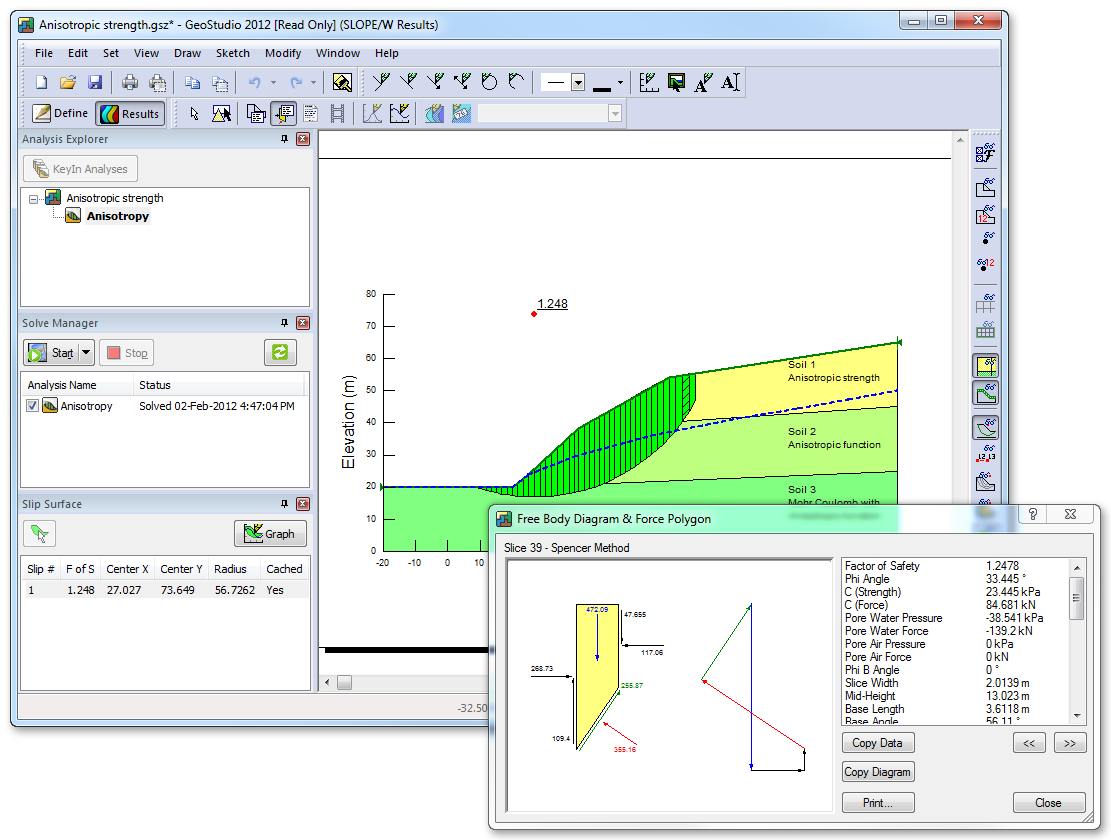Click the select objects picture-cursor icon
1111x840 pixels.
tap(222, 113)
